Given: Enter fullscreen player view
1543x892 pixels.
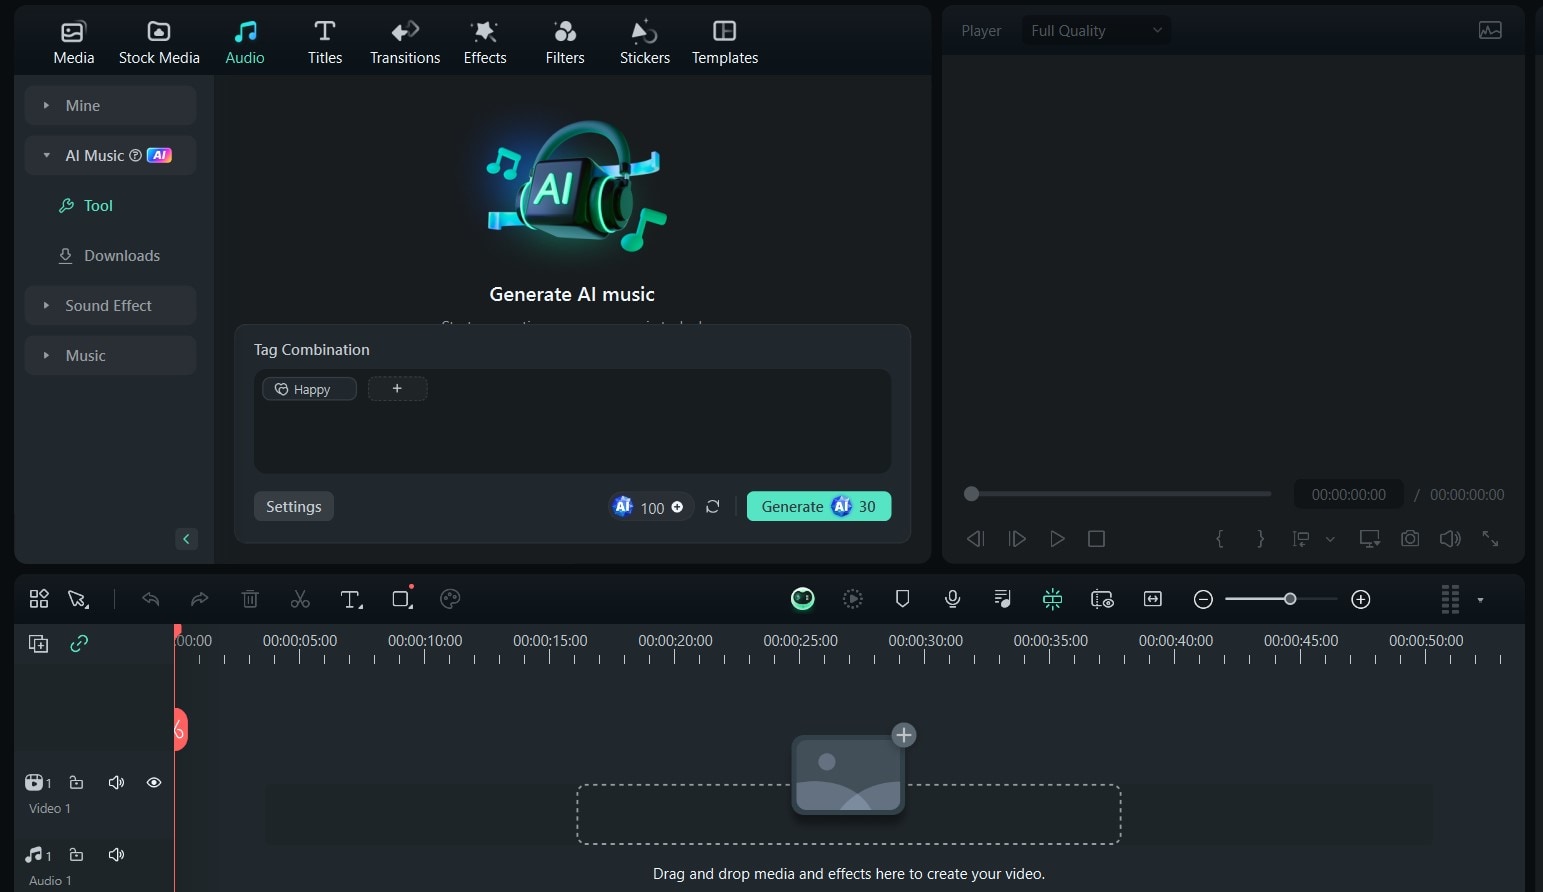Looking at the screenshot, I should point(1490,539).
